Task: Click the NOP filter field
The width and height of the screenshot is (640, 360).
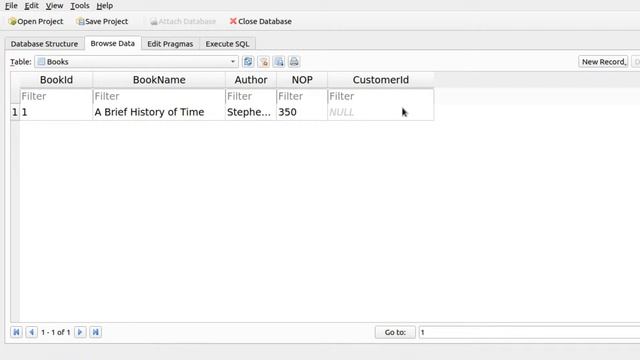Action: tap(302, 96)
